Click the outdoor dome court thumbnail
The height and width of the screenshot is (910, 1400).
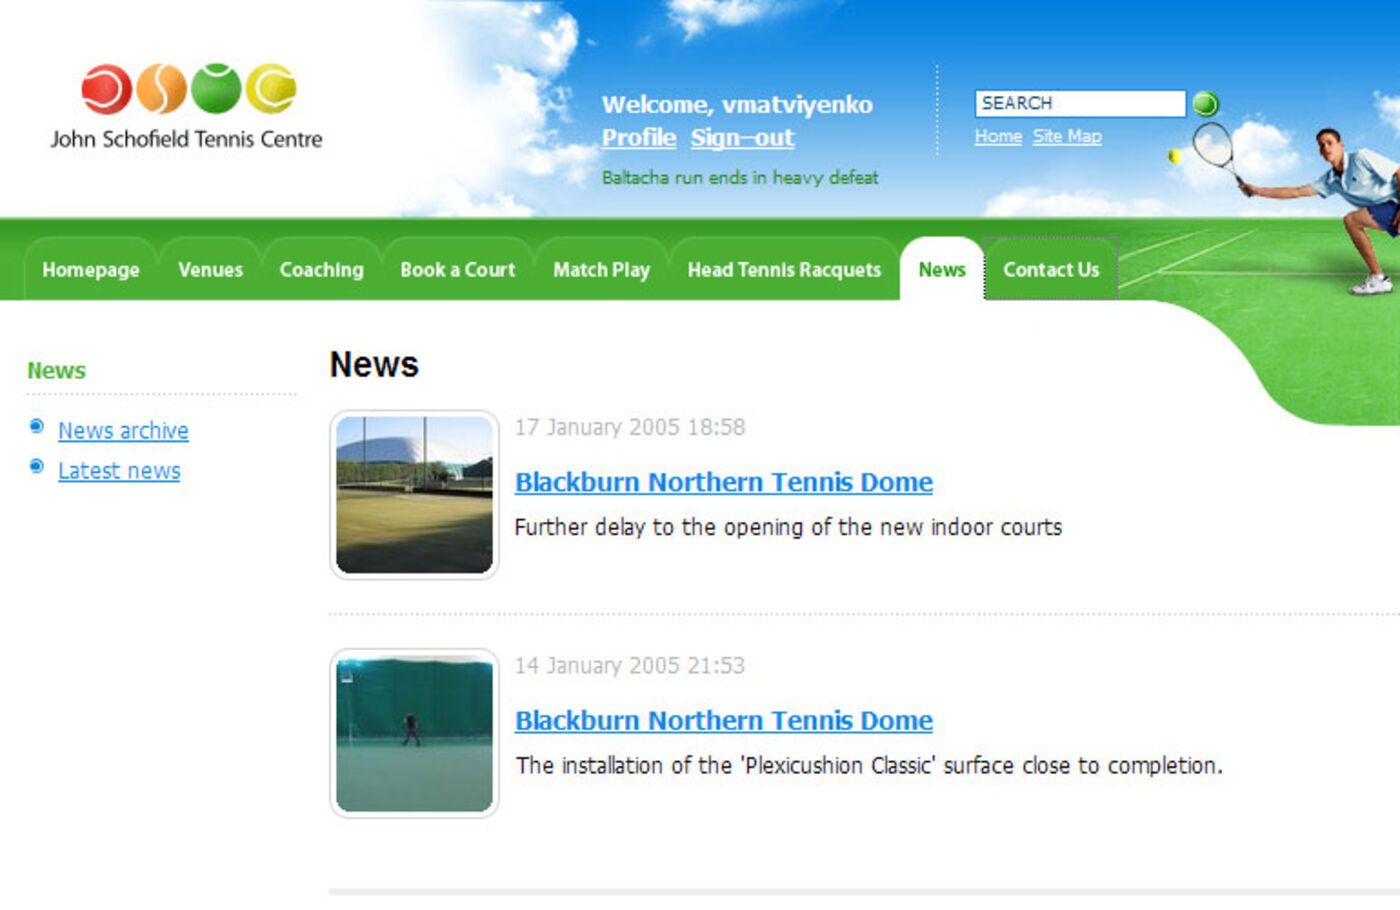(414, 495)
